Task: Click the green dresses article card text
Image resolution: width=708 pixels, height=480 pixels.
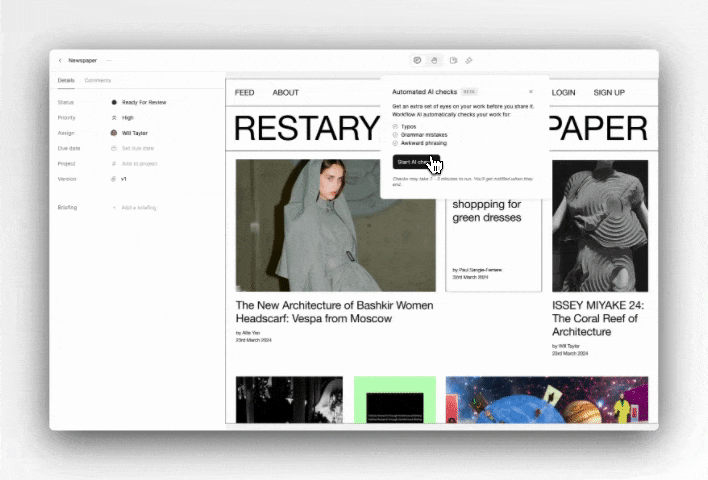Action: [x=487, y=211]
